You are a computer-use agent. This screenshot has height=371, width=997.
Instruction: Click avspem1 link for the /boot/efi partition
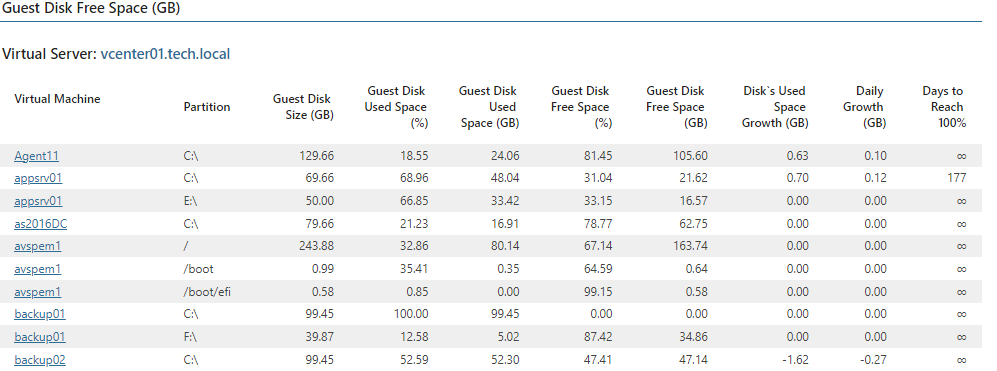(38, 292)
